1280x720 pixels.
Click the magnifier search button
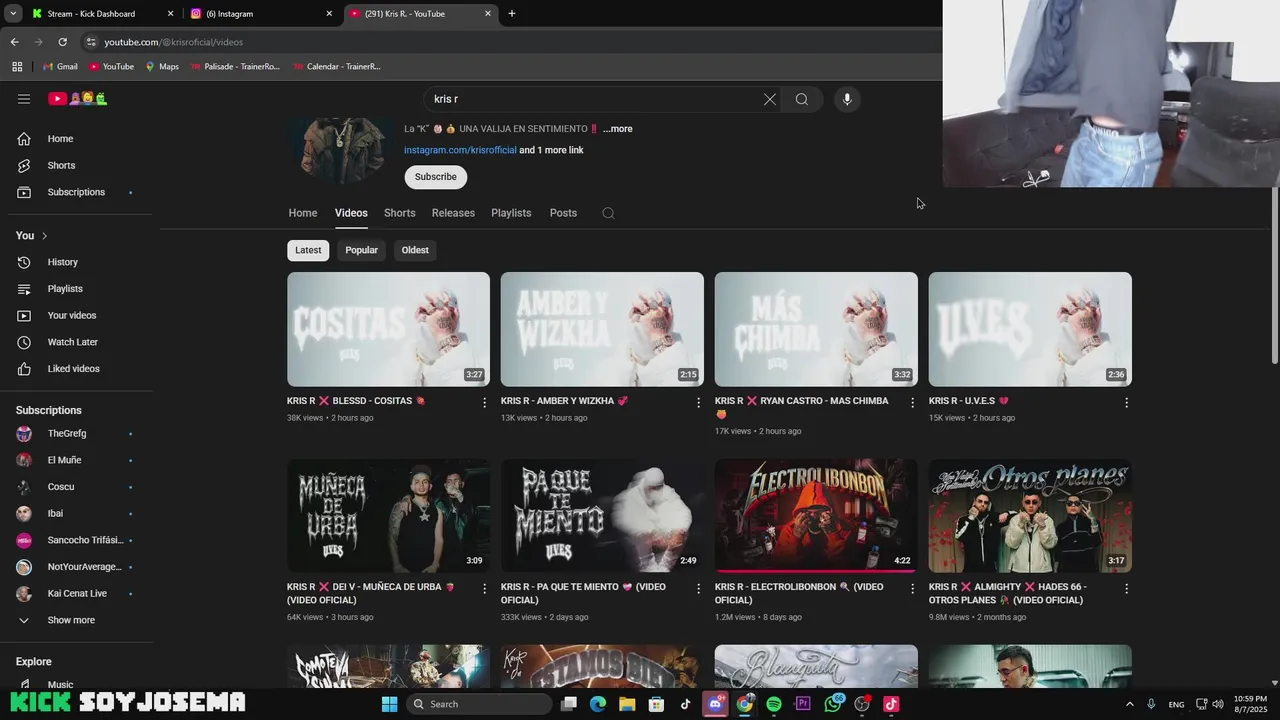click(802, 99)
